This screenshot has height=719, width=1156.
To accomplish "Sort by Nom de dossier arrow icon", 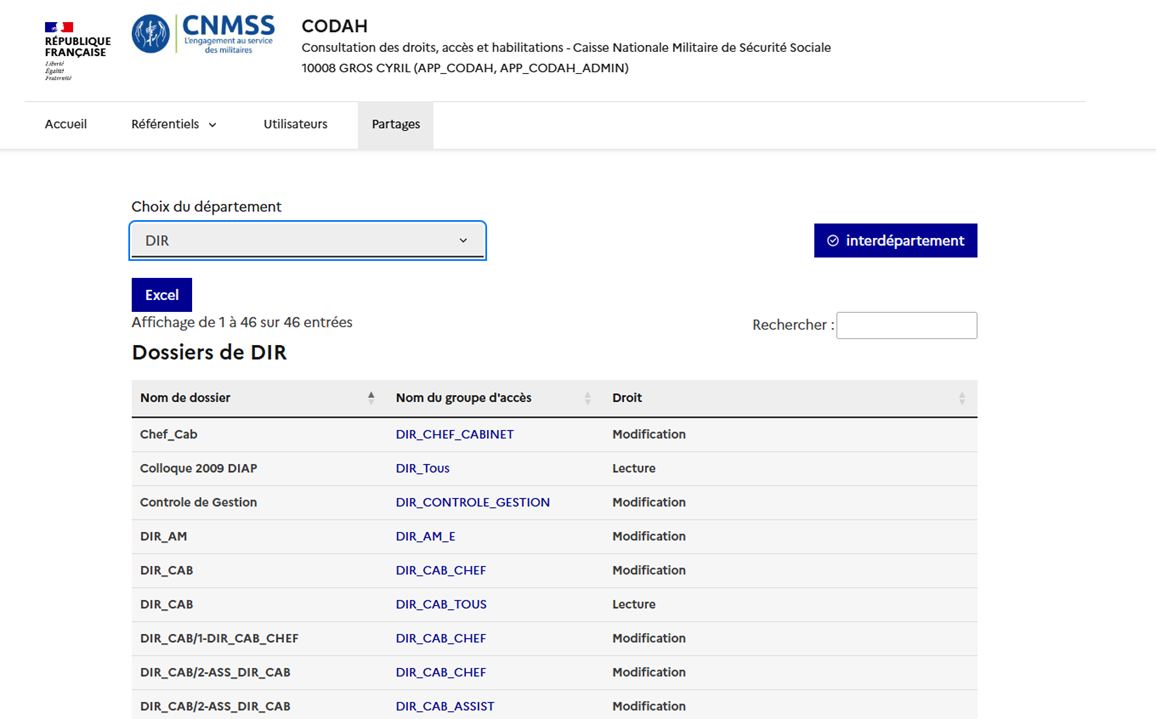I will [371, 398].
